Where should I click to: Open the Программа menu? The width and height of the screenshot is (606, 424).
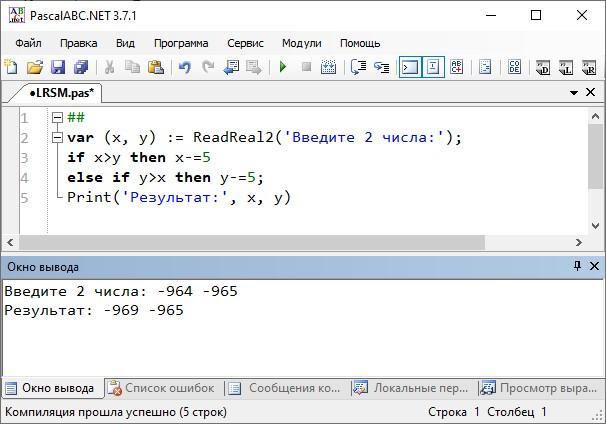(x=181, y=43)
